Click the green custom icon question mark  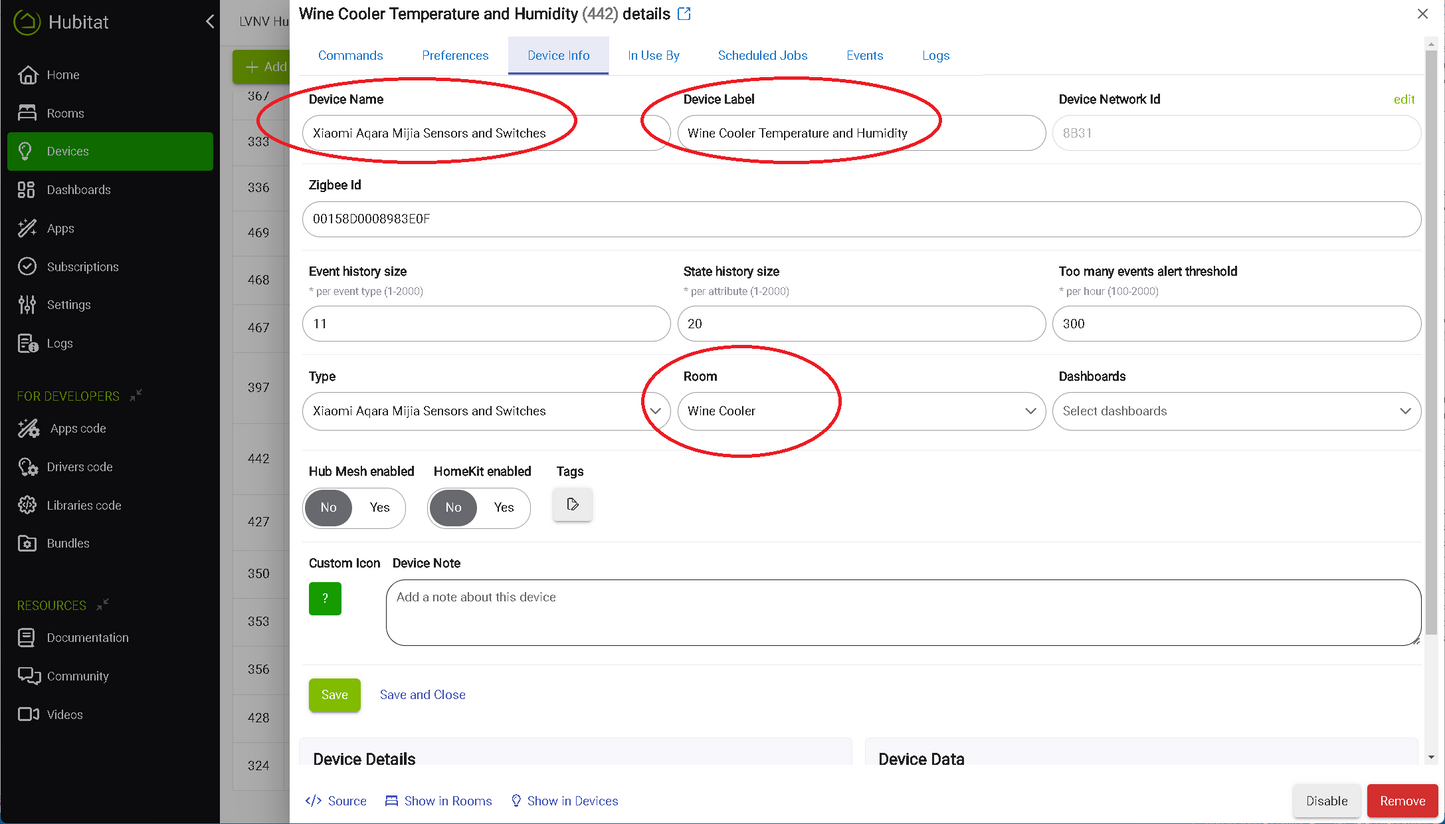(325, 599)
